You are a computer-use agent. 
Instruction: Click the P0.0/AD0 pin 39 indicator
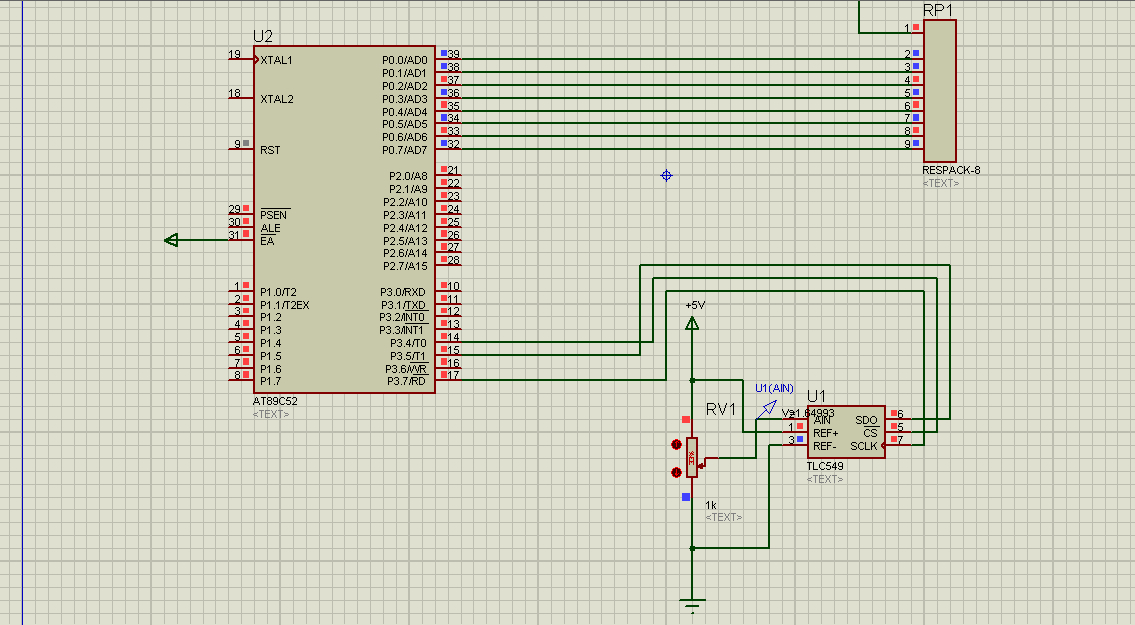point(444,53)
